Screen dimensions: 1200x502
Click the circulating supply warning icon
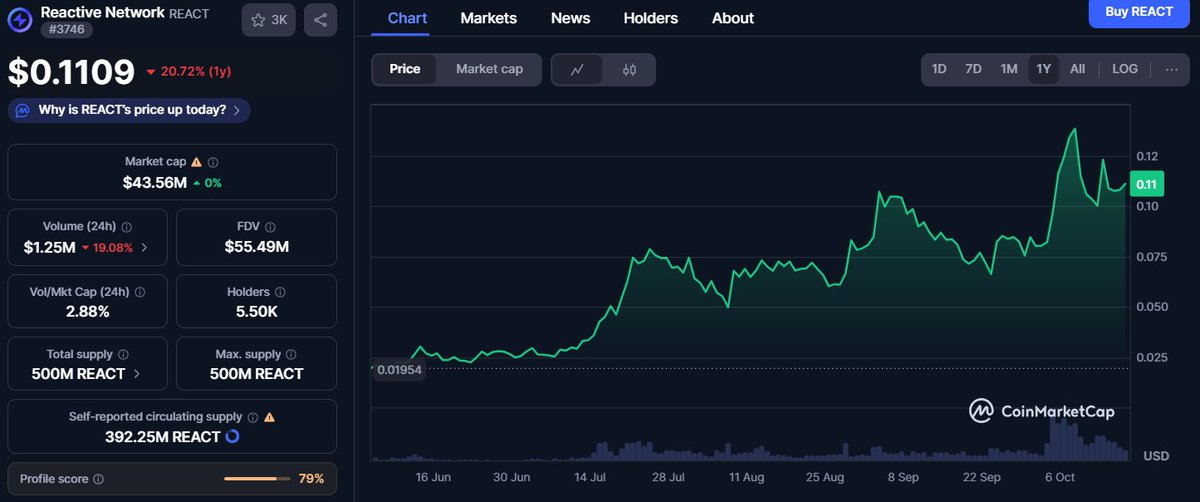269,417
